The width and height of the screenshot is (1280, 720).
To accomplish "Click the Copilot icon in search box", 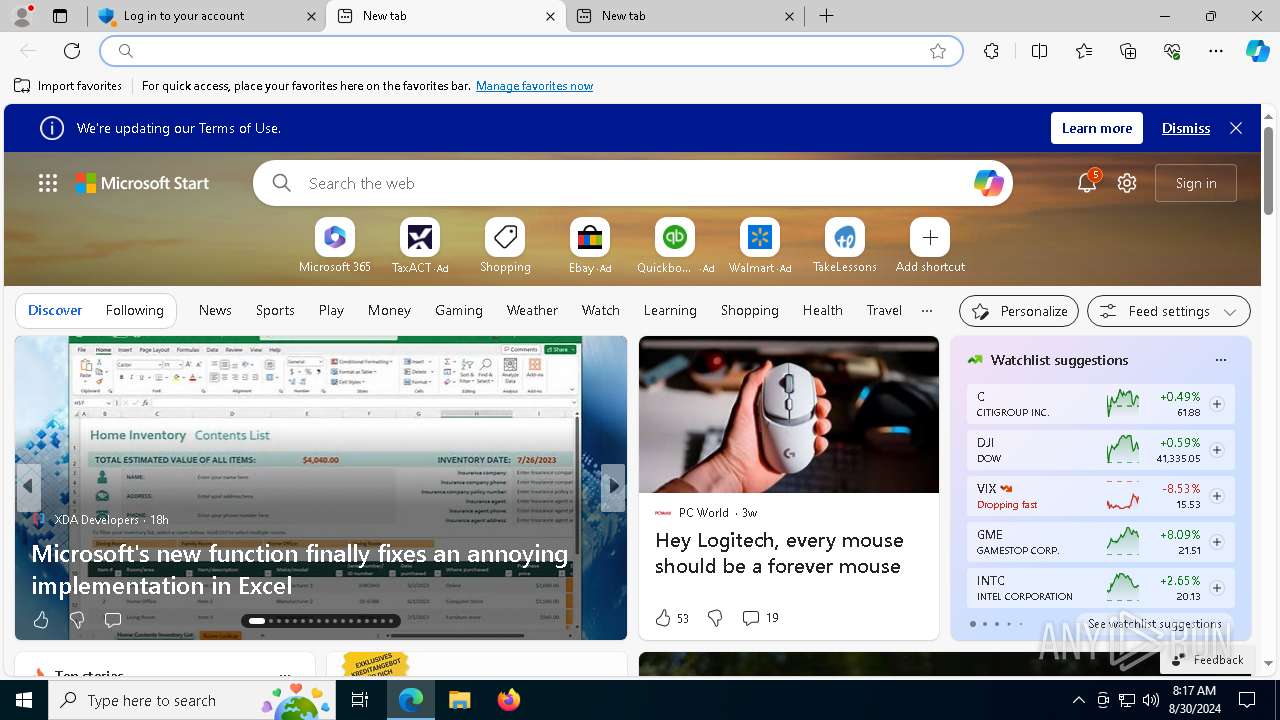I will 988,183.
